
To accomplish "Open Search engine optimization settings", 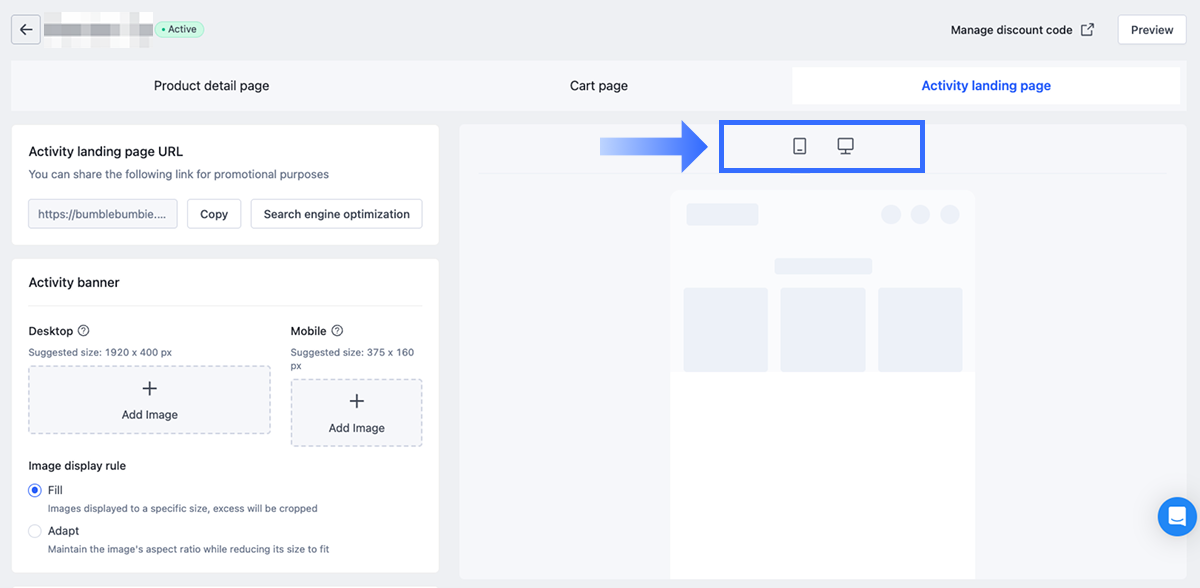I will (336, 214).
